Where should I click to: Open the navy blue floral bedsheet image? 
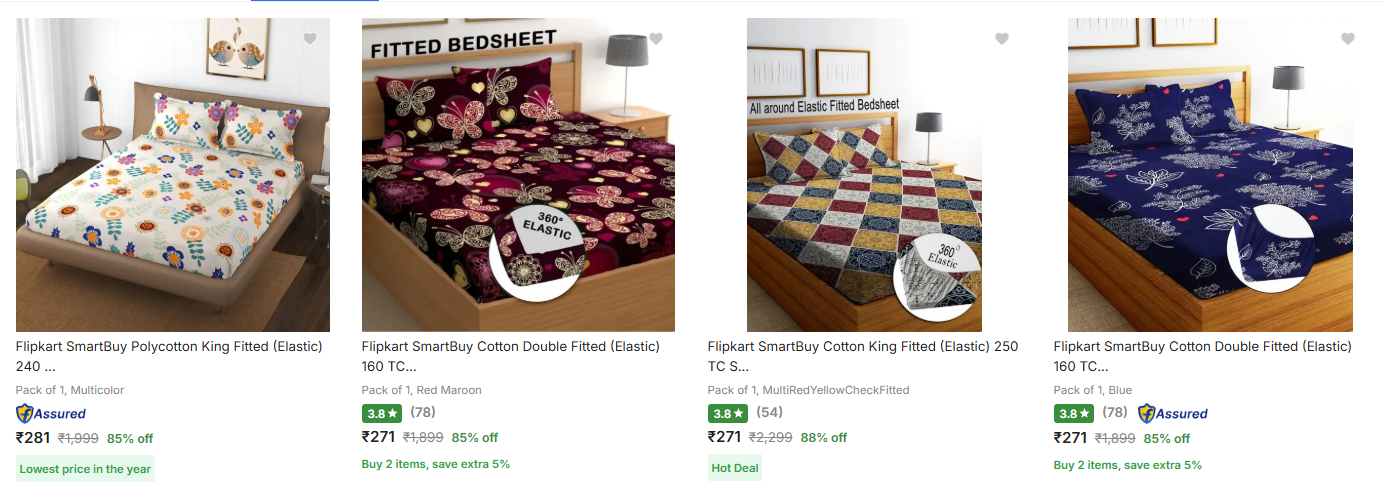[1210, 175]
